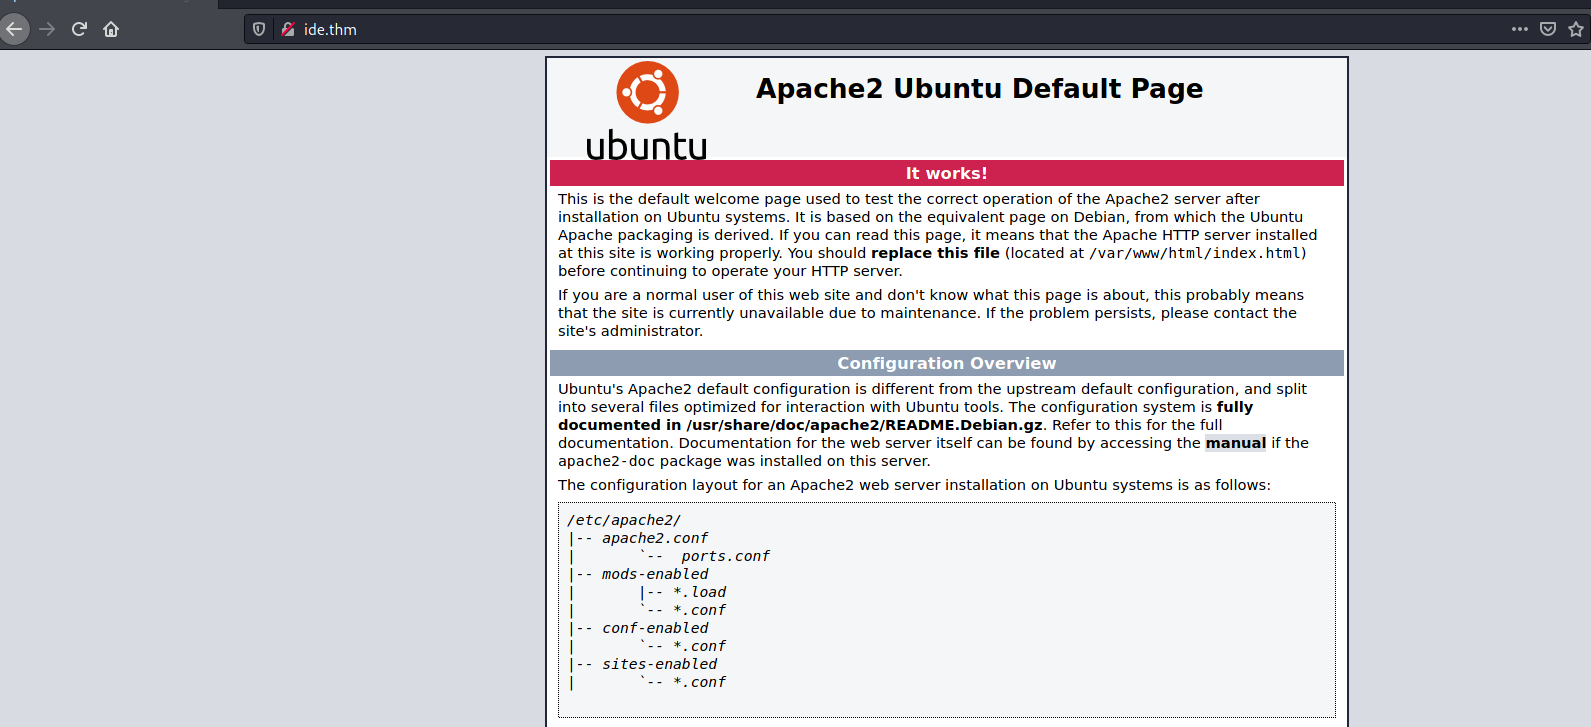Screen dimensions: 1591x727
Task: Click the *.load tree entry
Action: (x=699, y=592)
